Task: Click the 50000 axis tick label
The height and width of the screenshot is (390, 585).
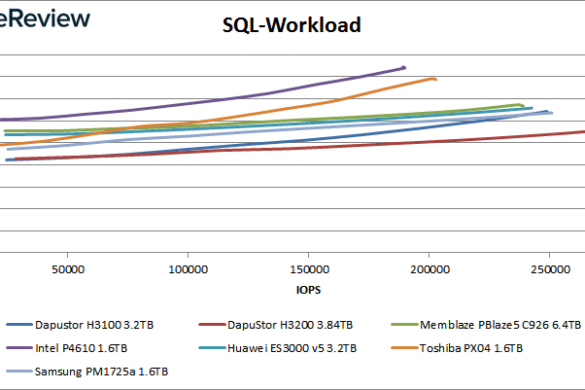Action: click(68, 269)
